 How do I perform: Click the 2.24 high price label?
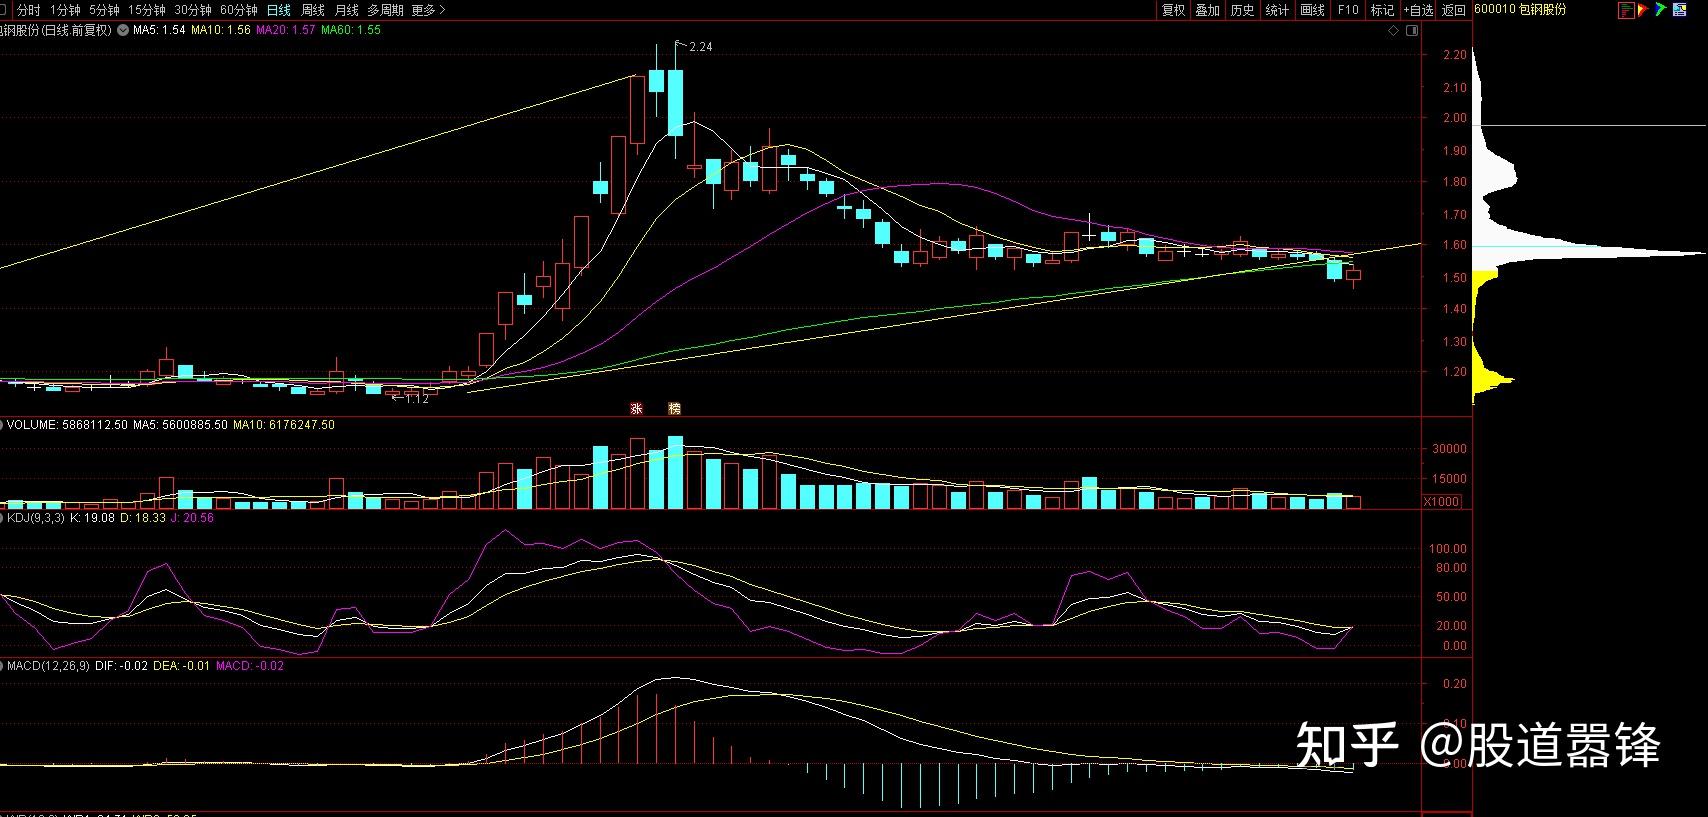coord(701,47)
